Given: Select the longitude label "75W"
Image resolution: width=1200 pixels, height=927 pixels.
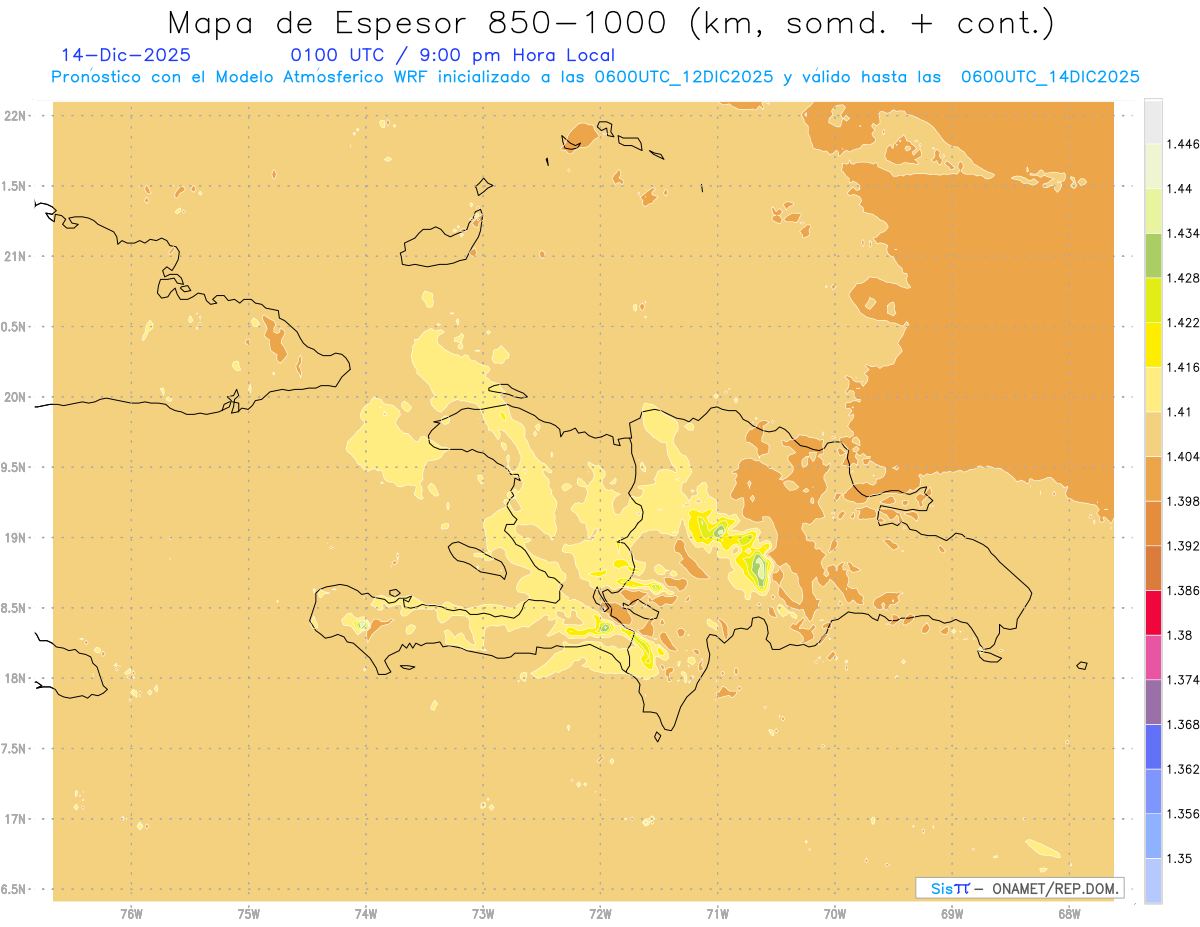Looking at the screenshot, I should [x=249, y=914].
